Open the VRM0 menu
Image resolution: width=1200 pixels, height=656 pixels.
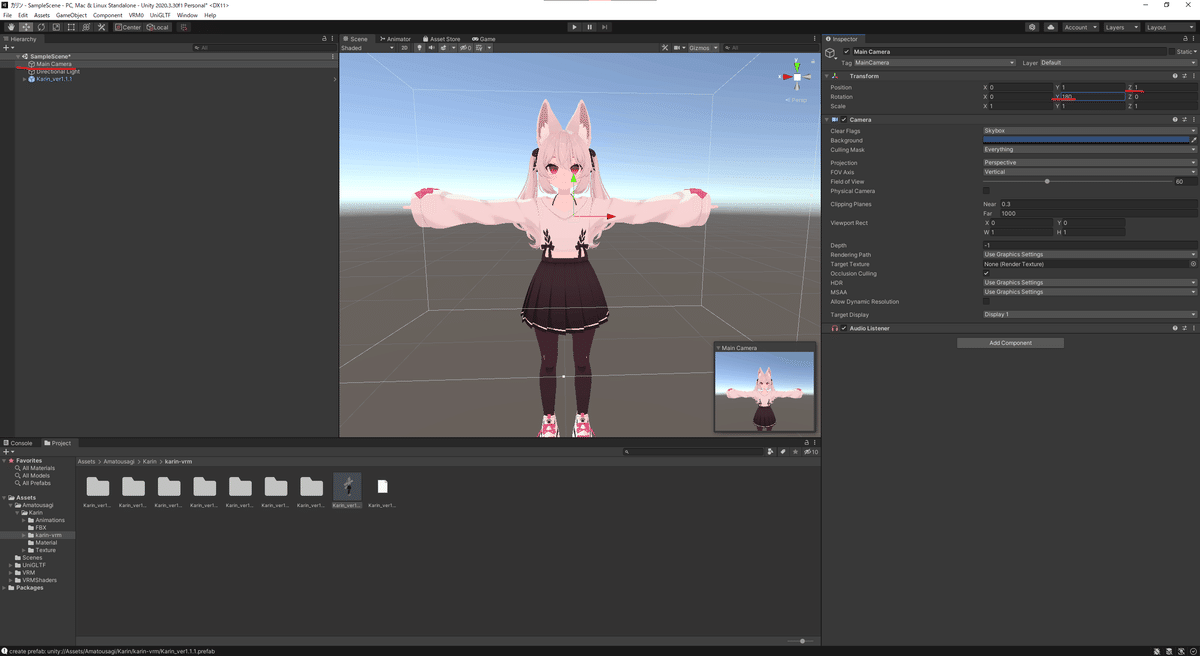pyautogui.click(x=136, y=15)
